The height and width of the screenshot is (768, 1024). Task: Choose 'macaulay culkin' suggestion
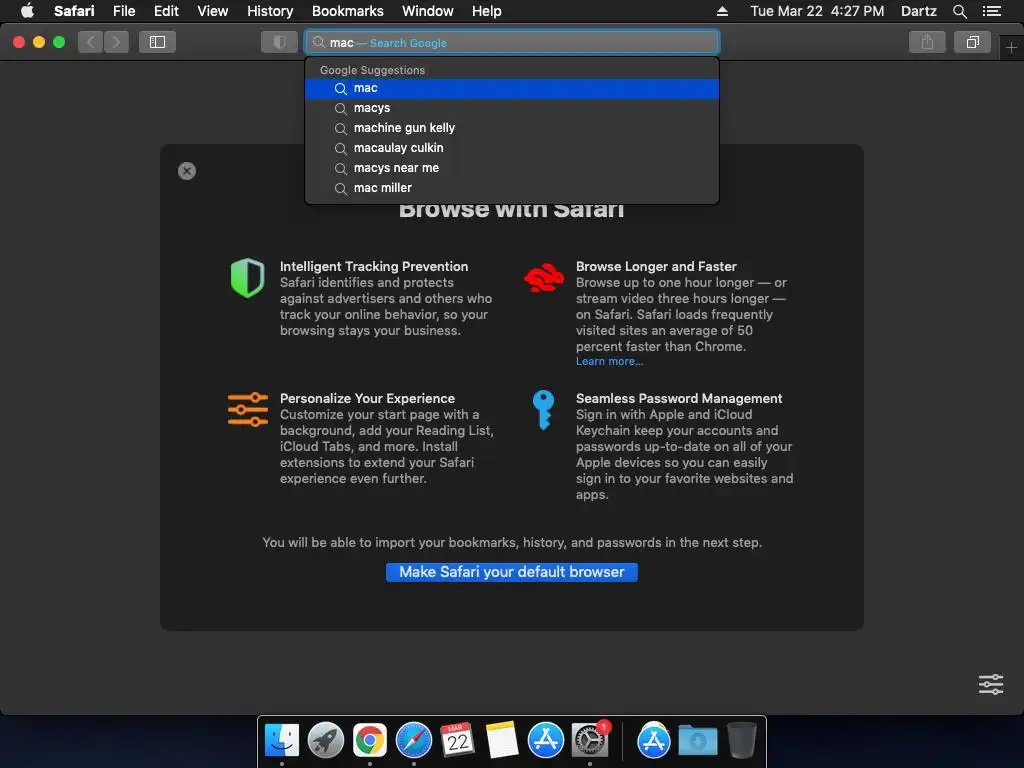pyautogui.click(x=512, y=148)
